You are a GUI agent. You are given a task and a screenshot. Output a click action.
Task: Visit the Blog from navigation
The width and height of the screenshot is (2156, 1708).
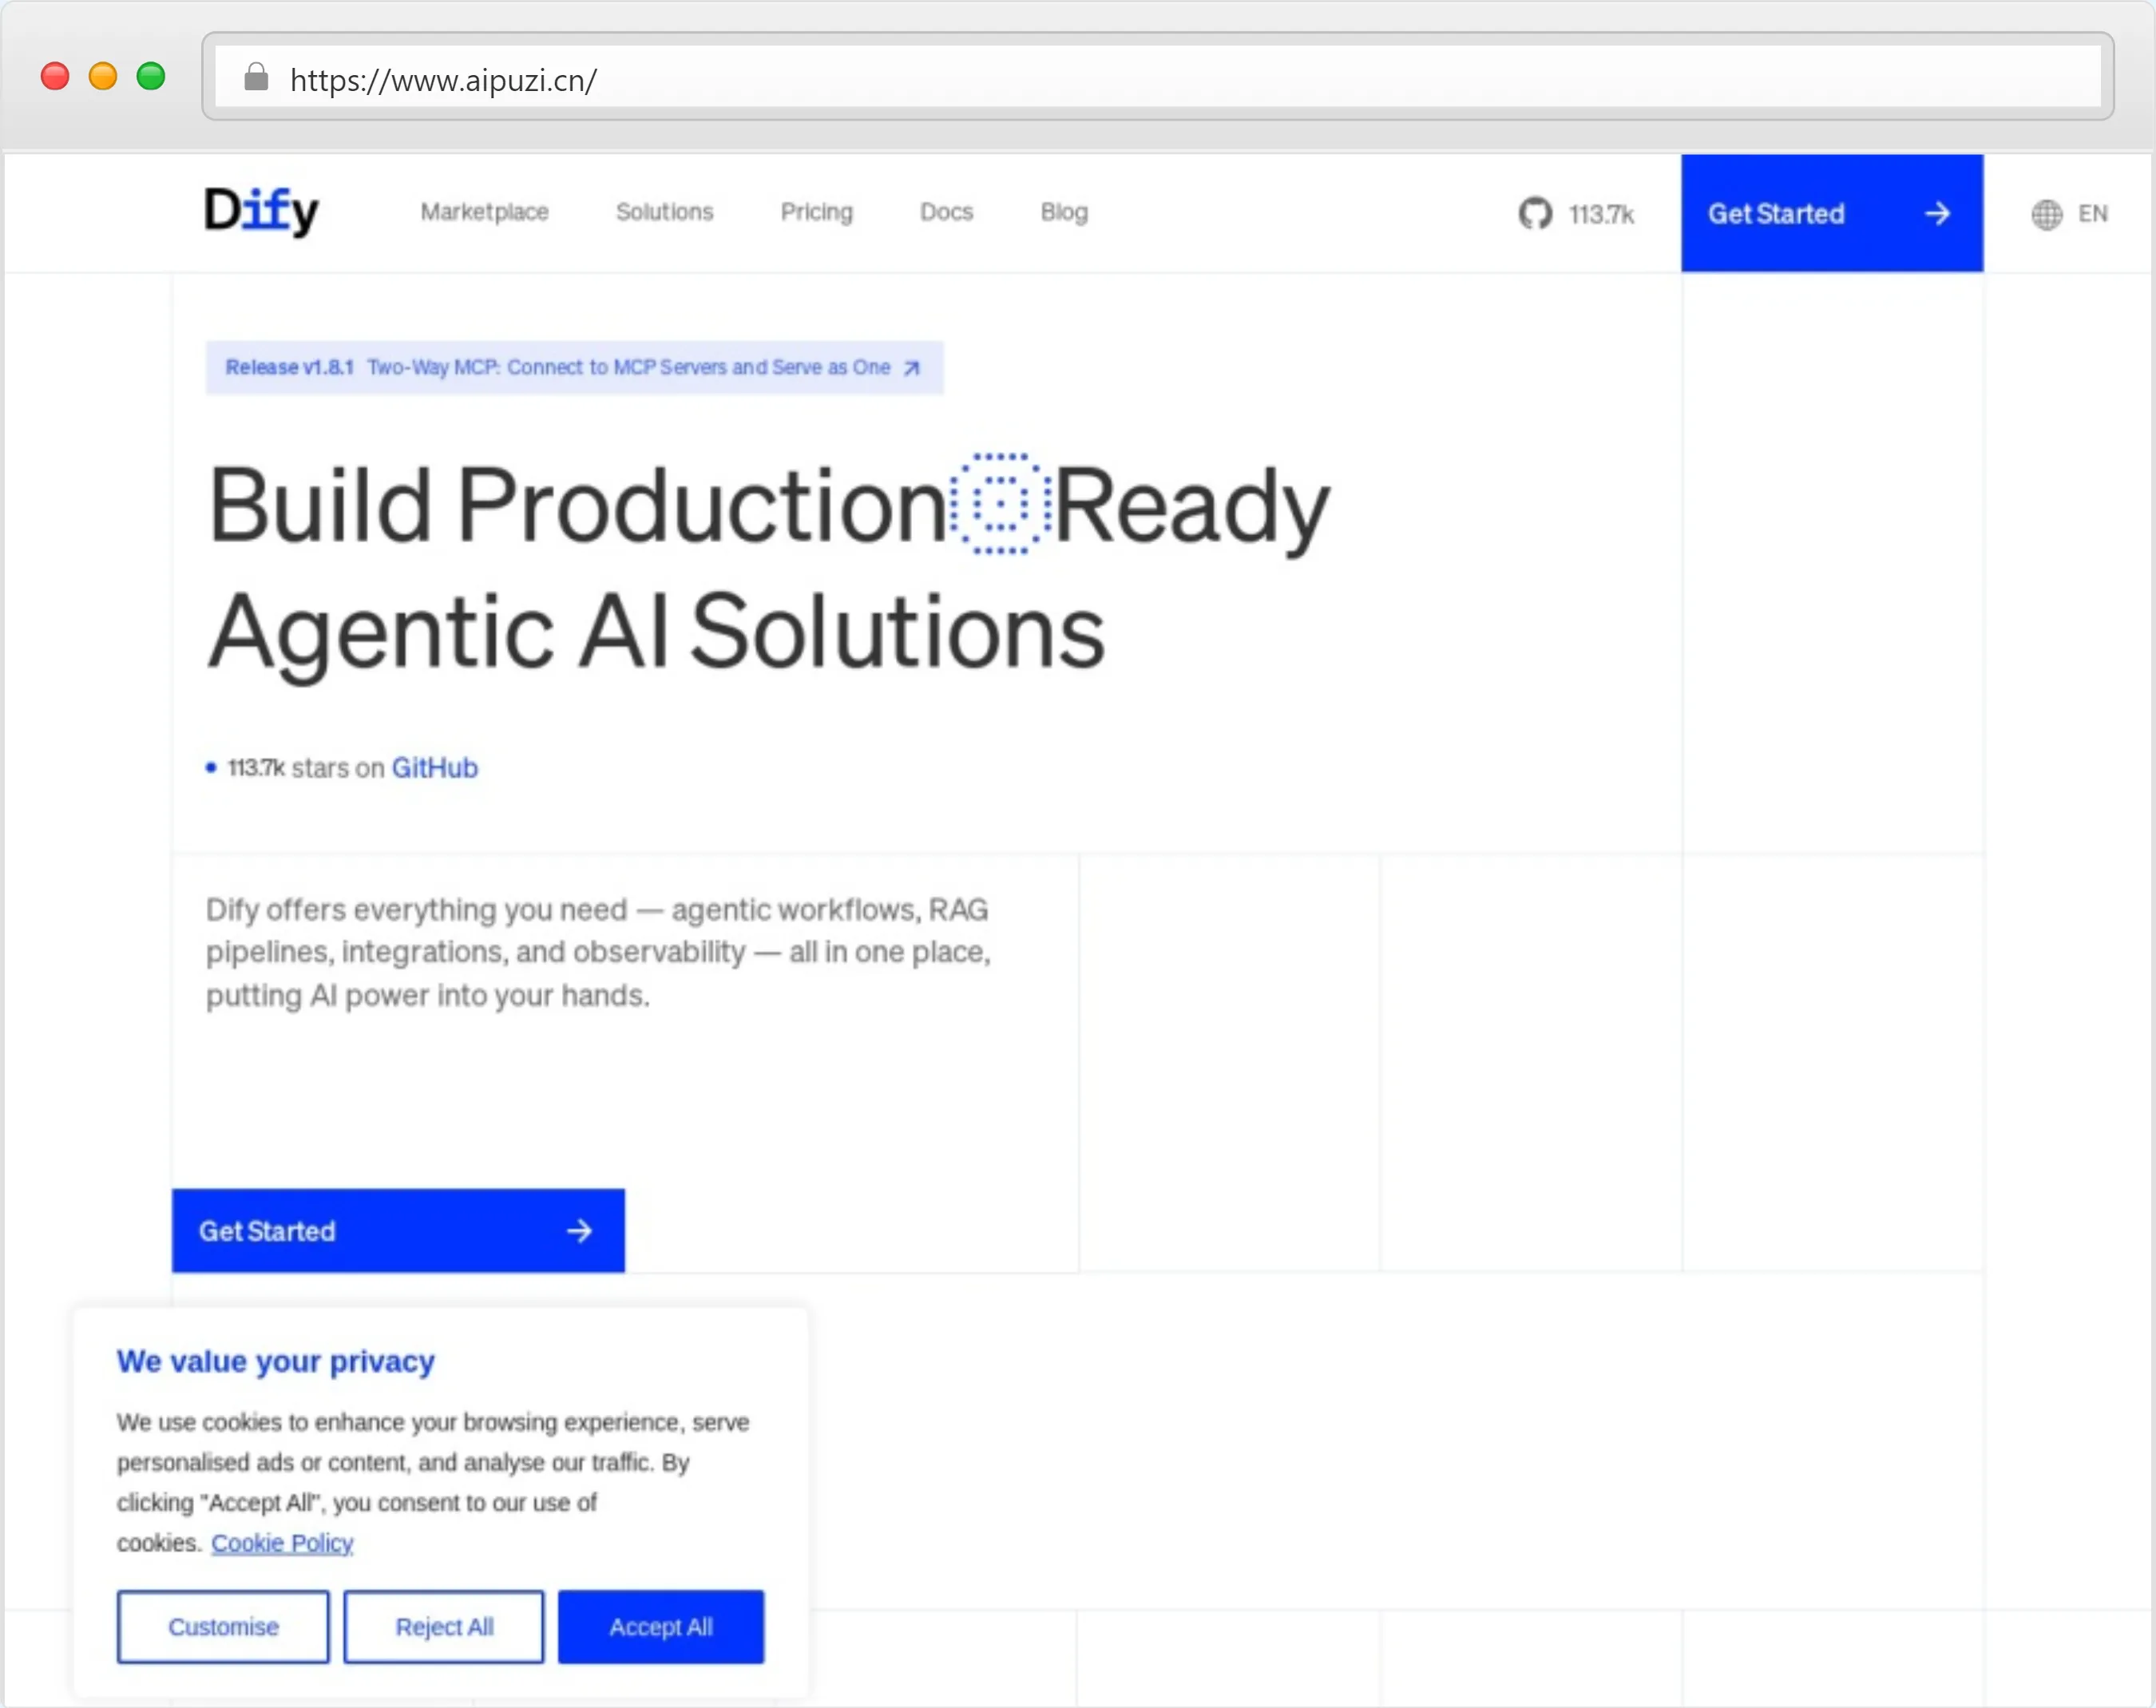(1063, 212)
